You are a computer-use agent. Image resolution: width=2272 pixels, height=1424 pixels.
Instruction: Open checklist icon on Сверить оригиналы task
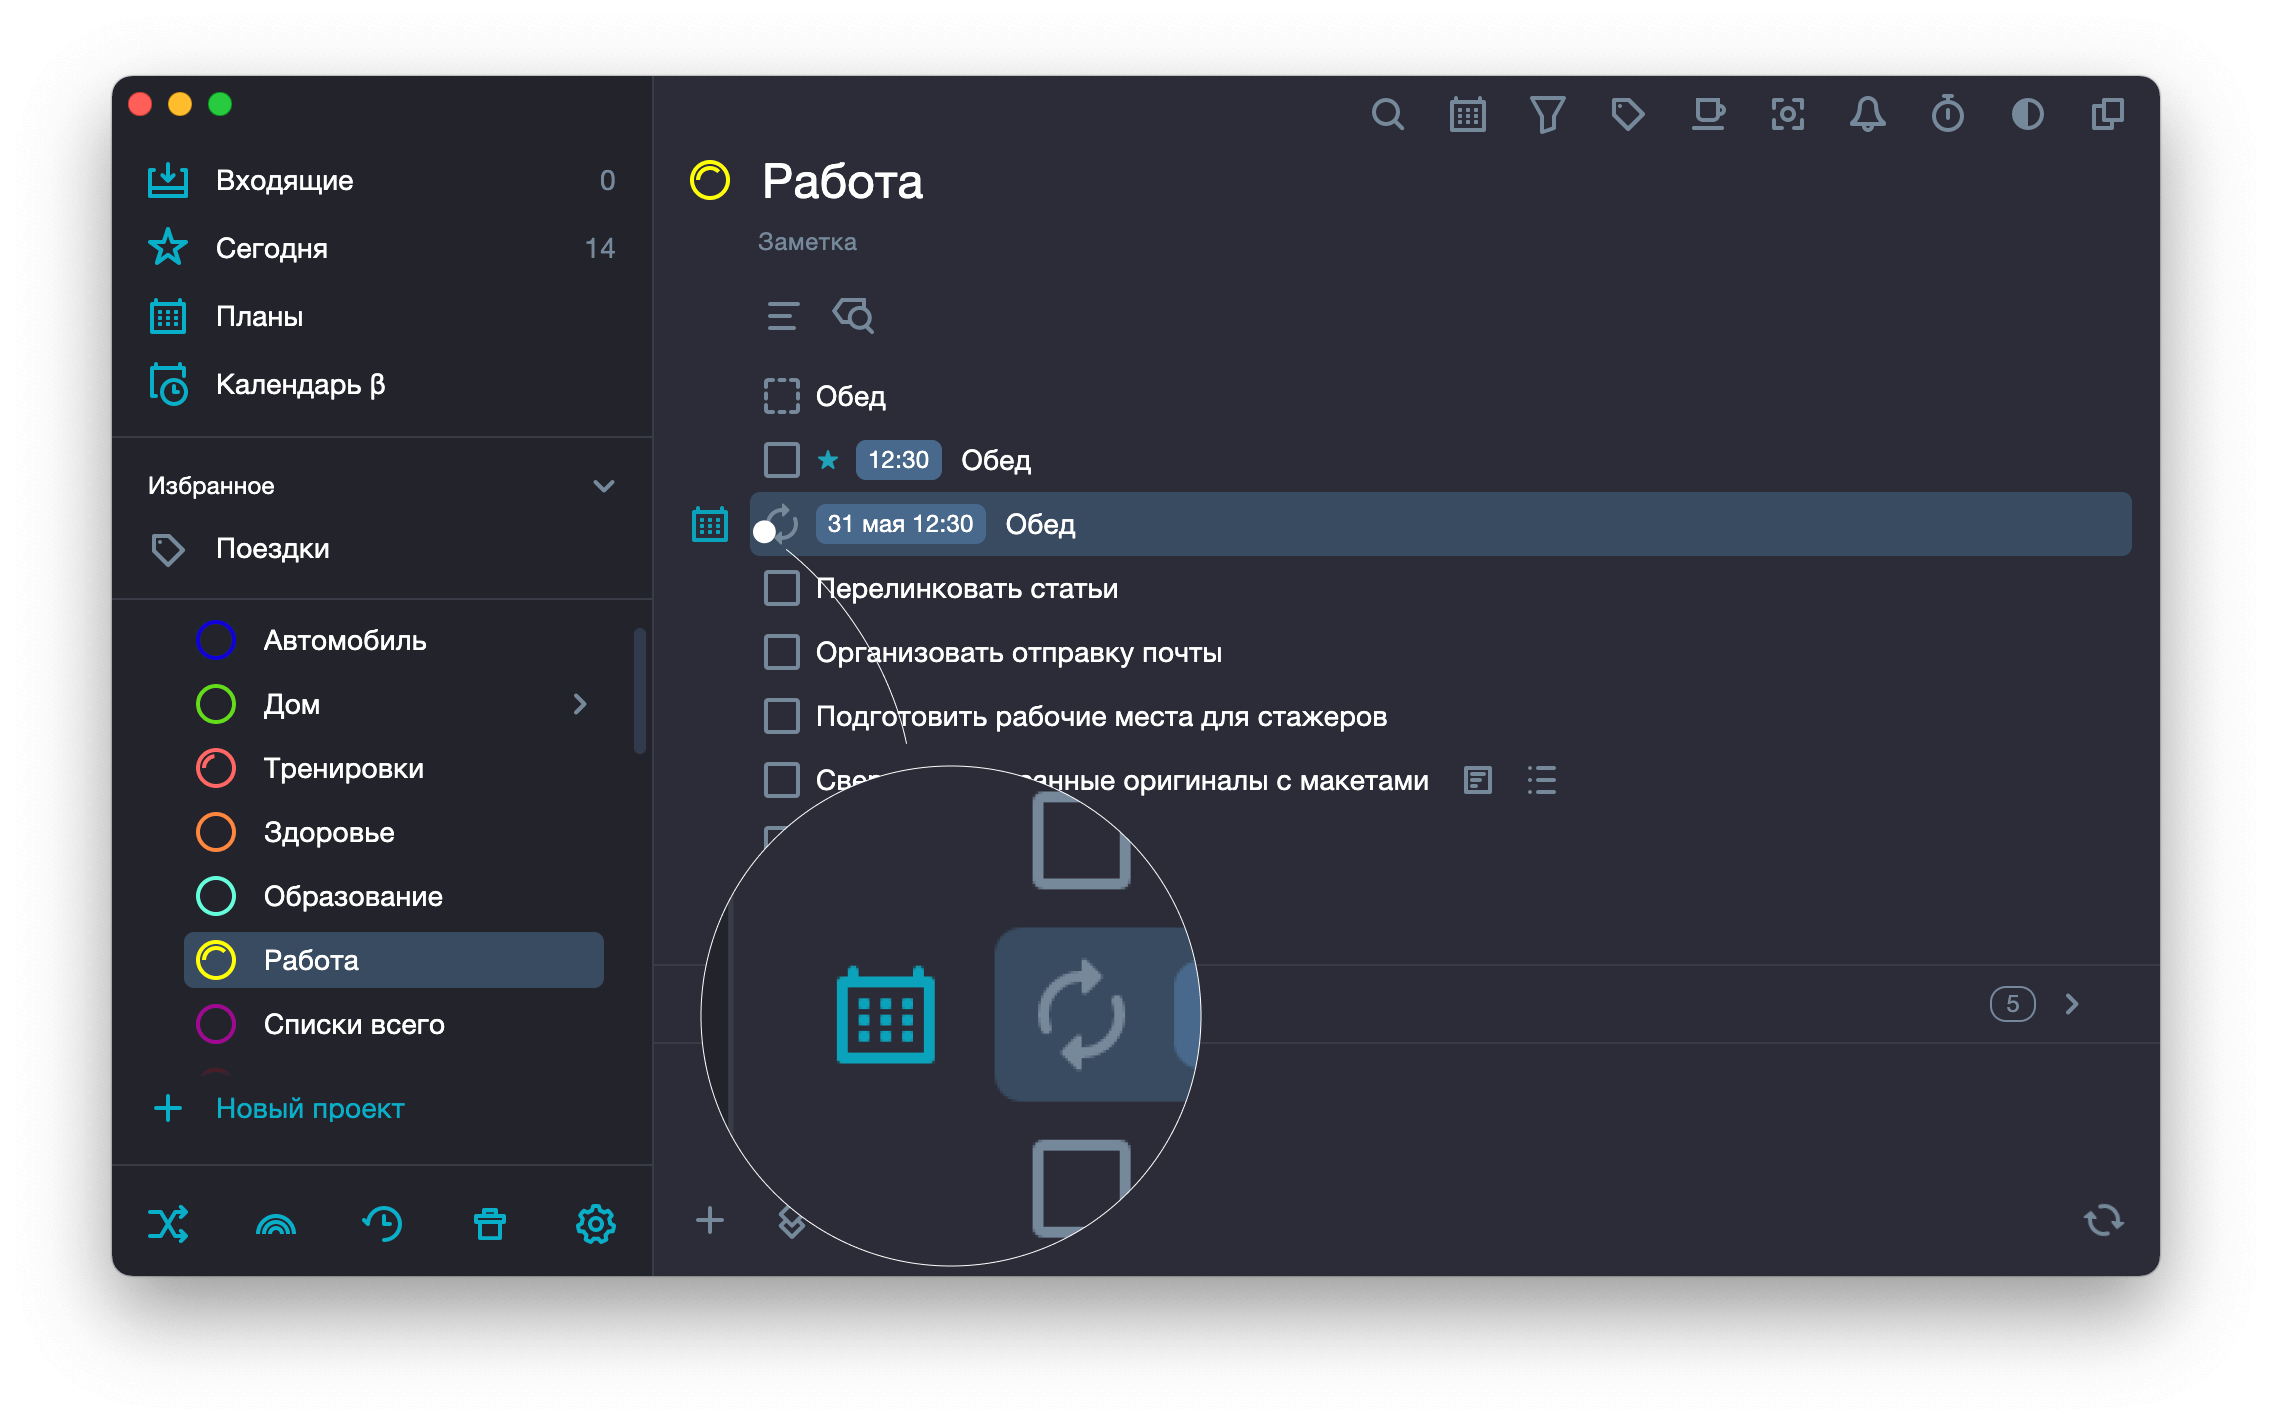click(x=1541, y=780)
